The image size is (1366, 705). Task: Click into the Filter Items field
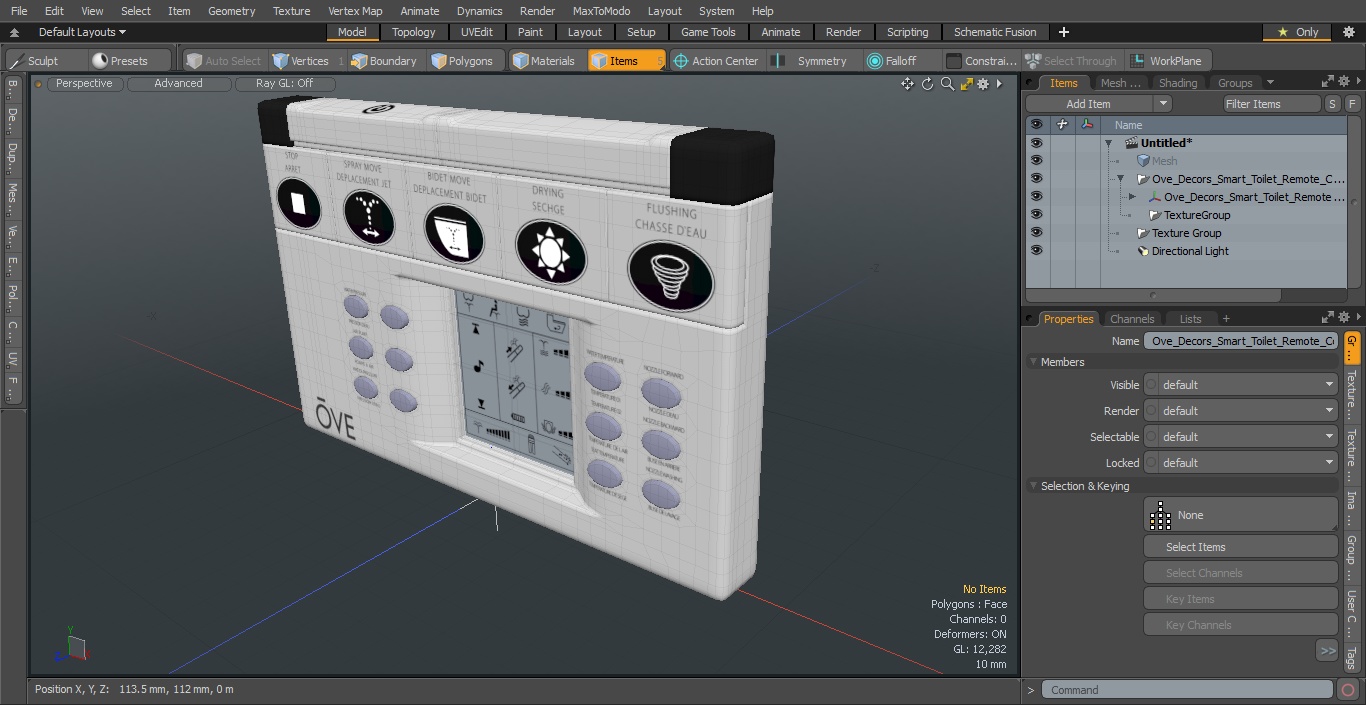(1272, 104)
